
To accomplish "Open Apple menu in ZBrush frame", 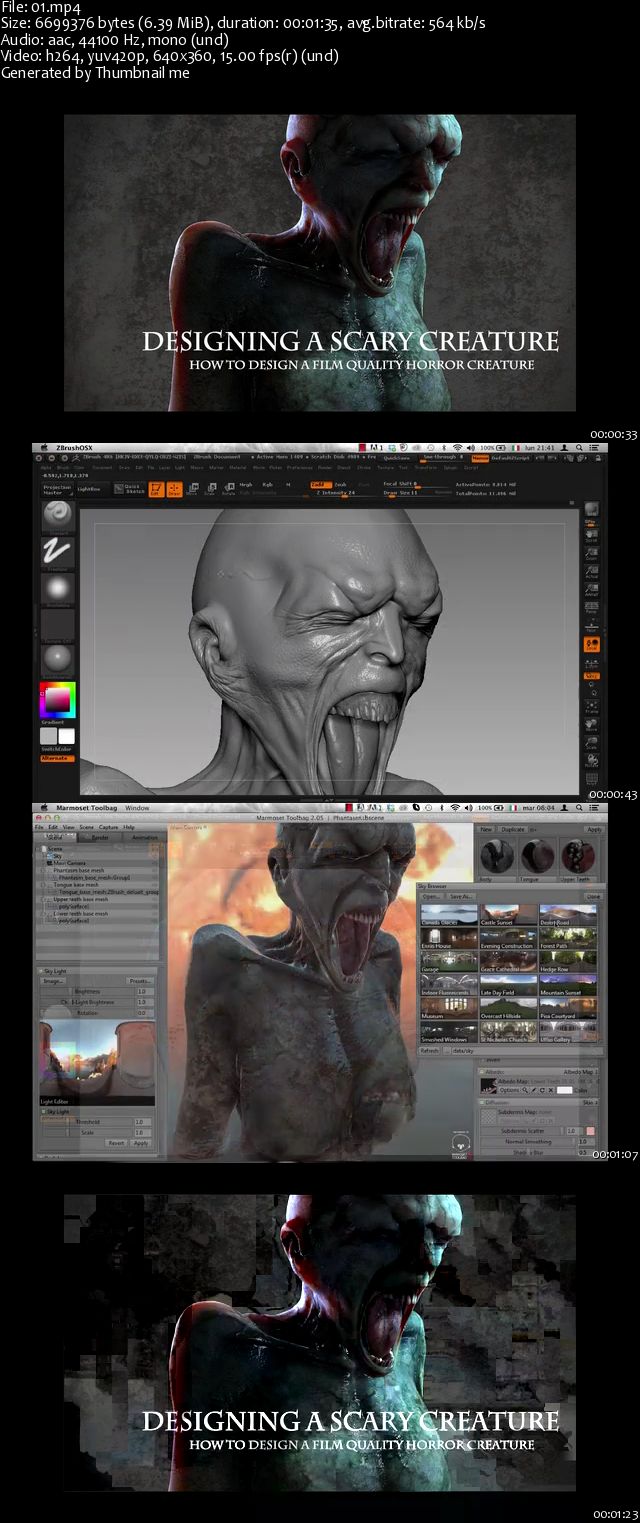I will (x=44, y=446).
